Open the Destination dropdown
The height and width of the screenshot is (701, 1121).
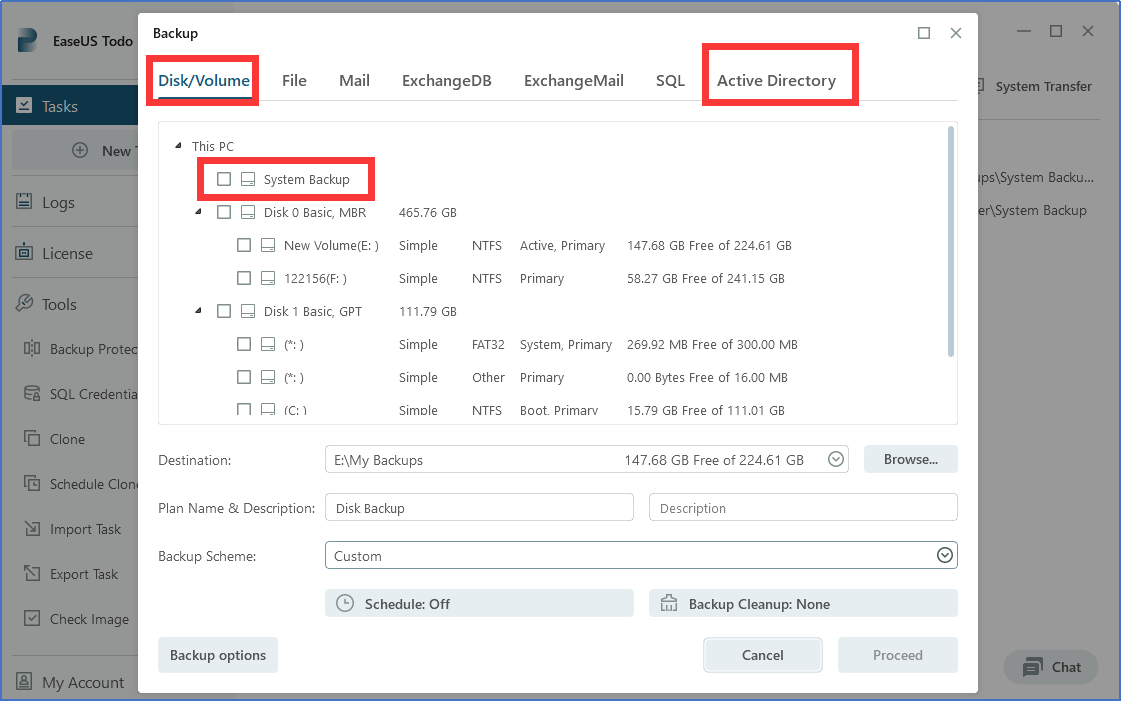tap(835, 459)
